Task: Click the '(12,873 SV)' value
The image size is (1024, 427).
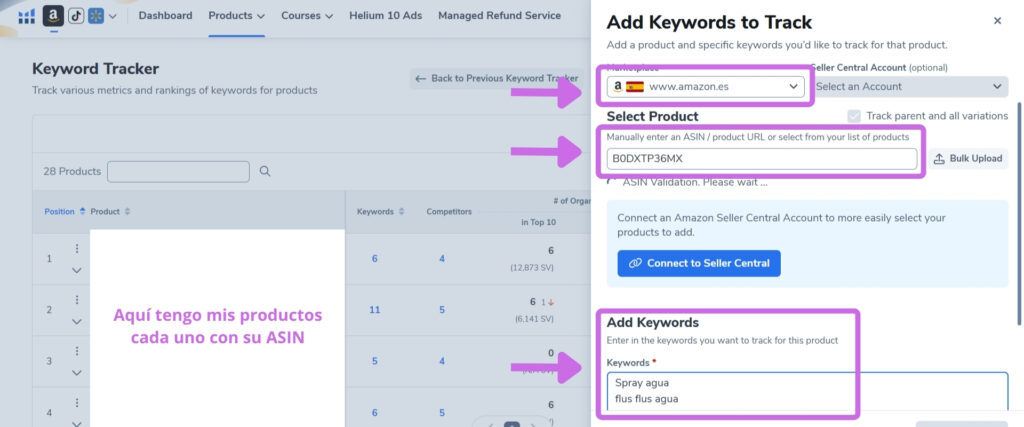Action: 532,268
